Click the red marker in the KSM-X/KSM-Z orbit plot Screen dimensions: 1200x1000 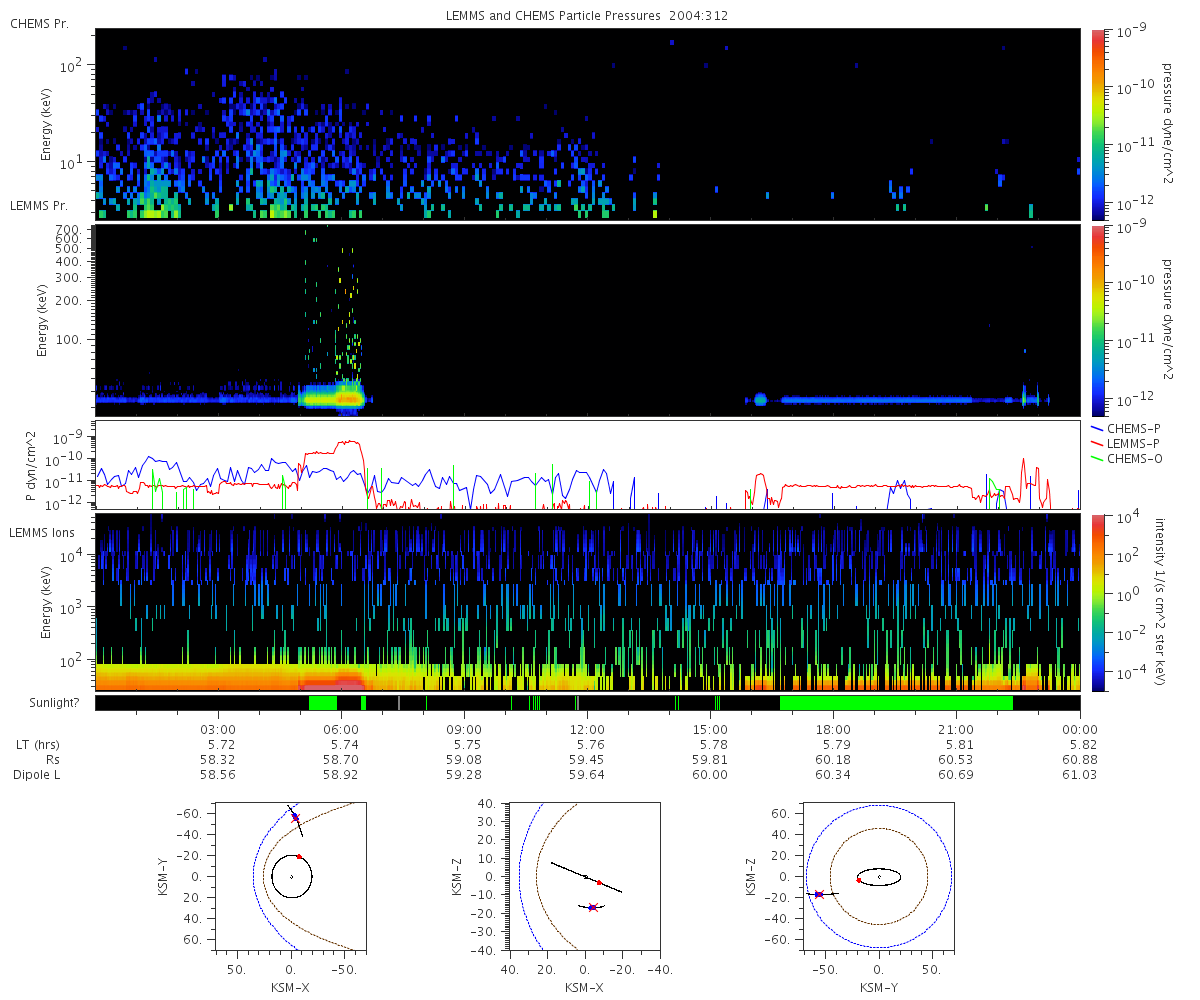[599, 883]
